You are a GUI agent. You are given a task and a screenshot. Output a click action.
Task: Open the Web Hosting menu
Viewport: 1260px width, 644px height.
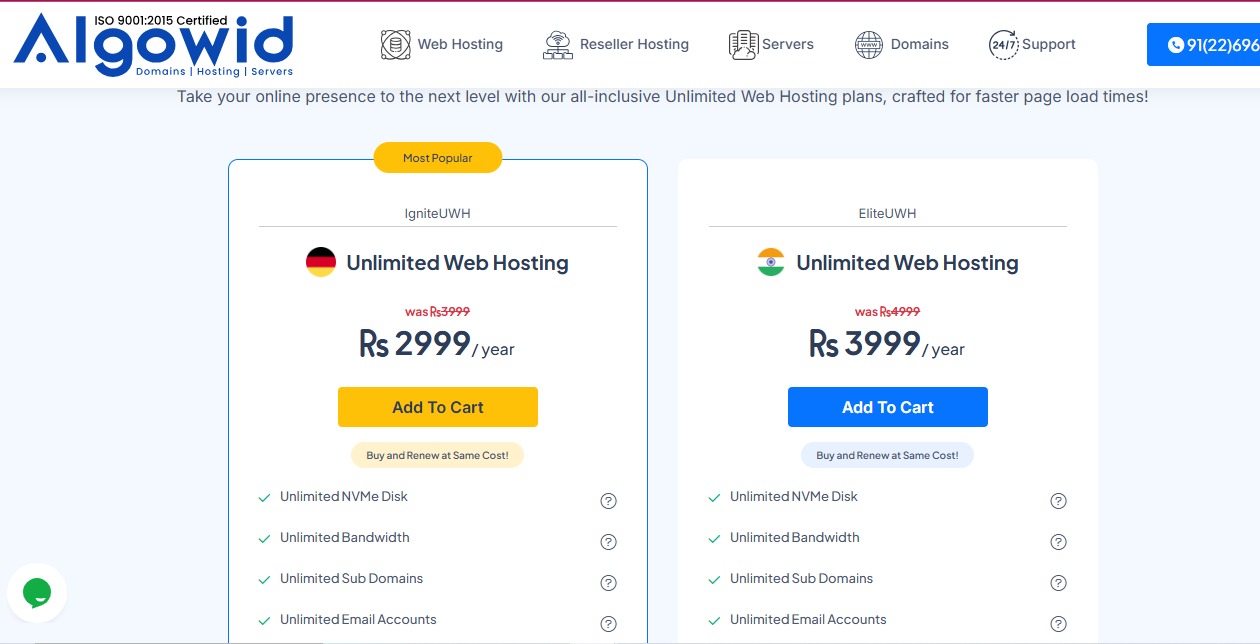tap(460, 45)
